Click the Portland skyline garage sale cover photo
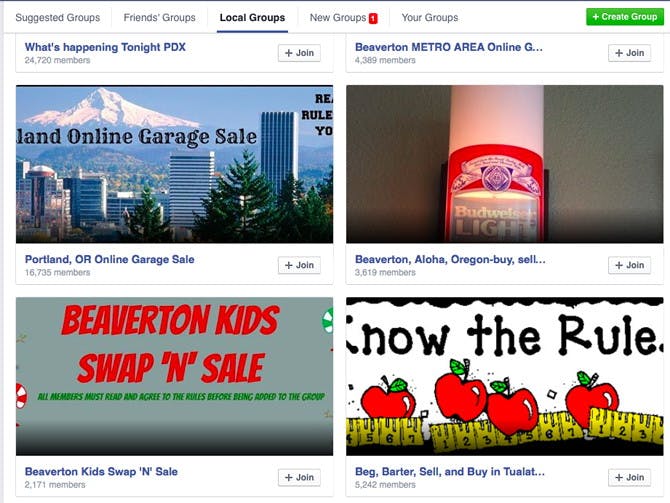Screen dimensions: 670x503 pos(174,164)
